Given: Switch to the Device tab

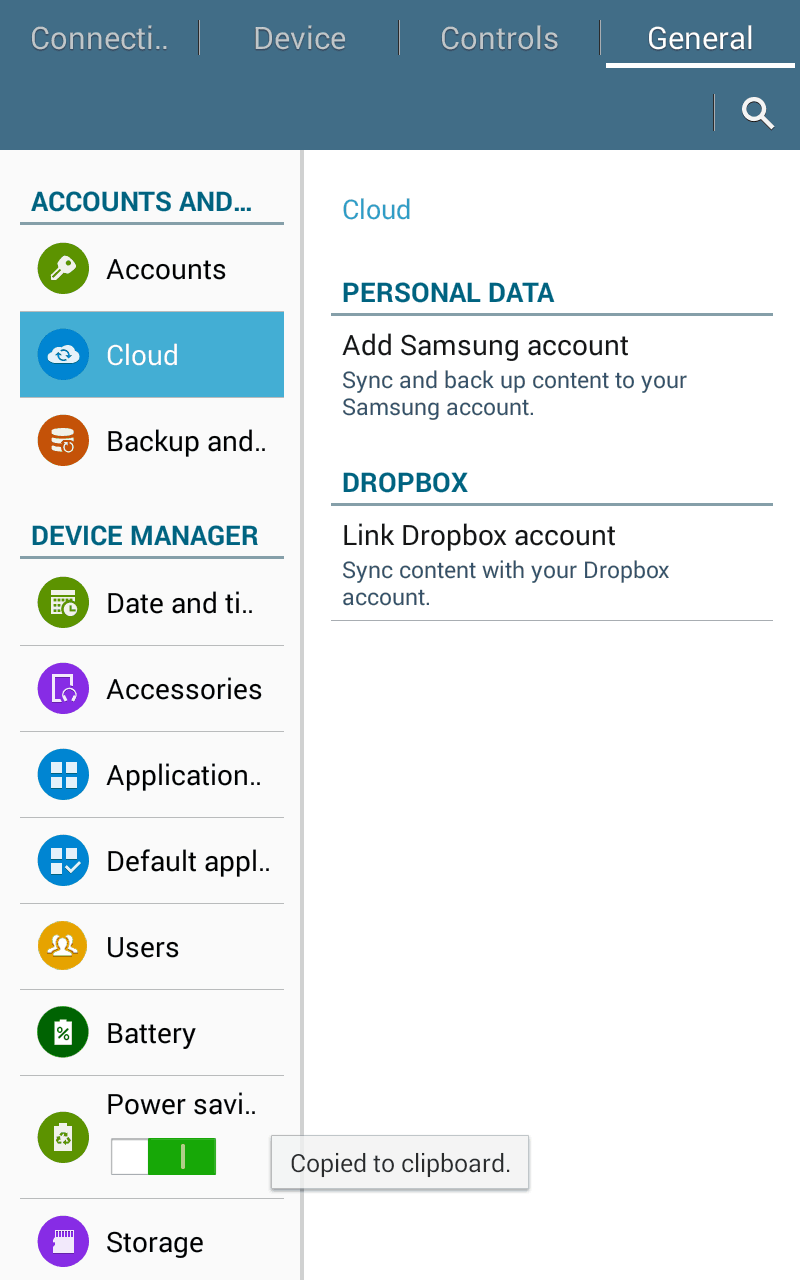Looking at the screenshot, I should click(x=299, y=39).
